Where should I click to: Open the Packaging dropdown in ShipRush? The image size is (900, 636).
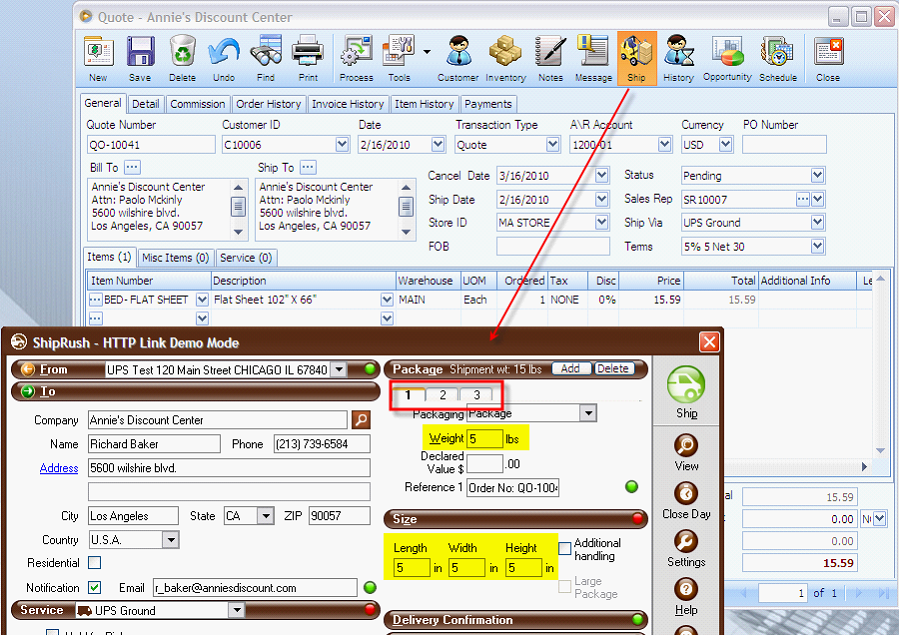point(588,413)
